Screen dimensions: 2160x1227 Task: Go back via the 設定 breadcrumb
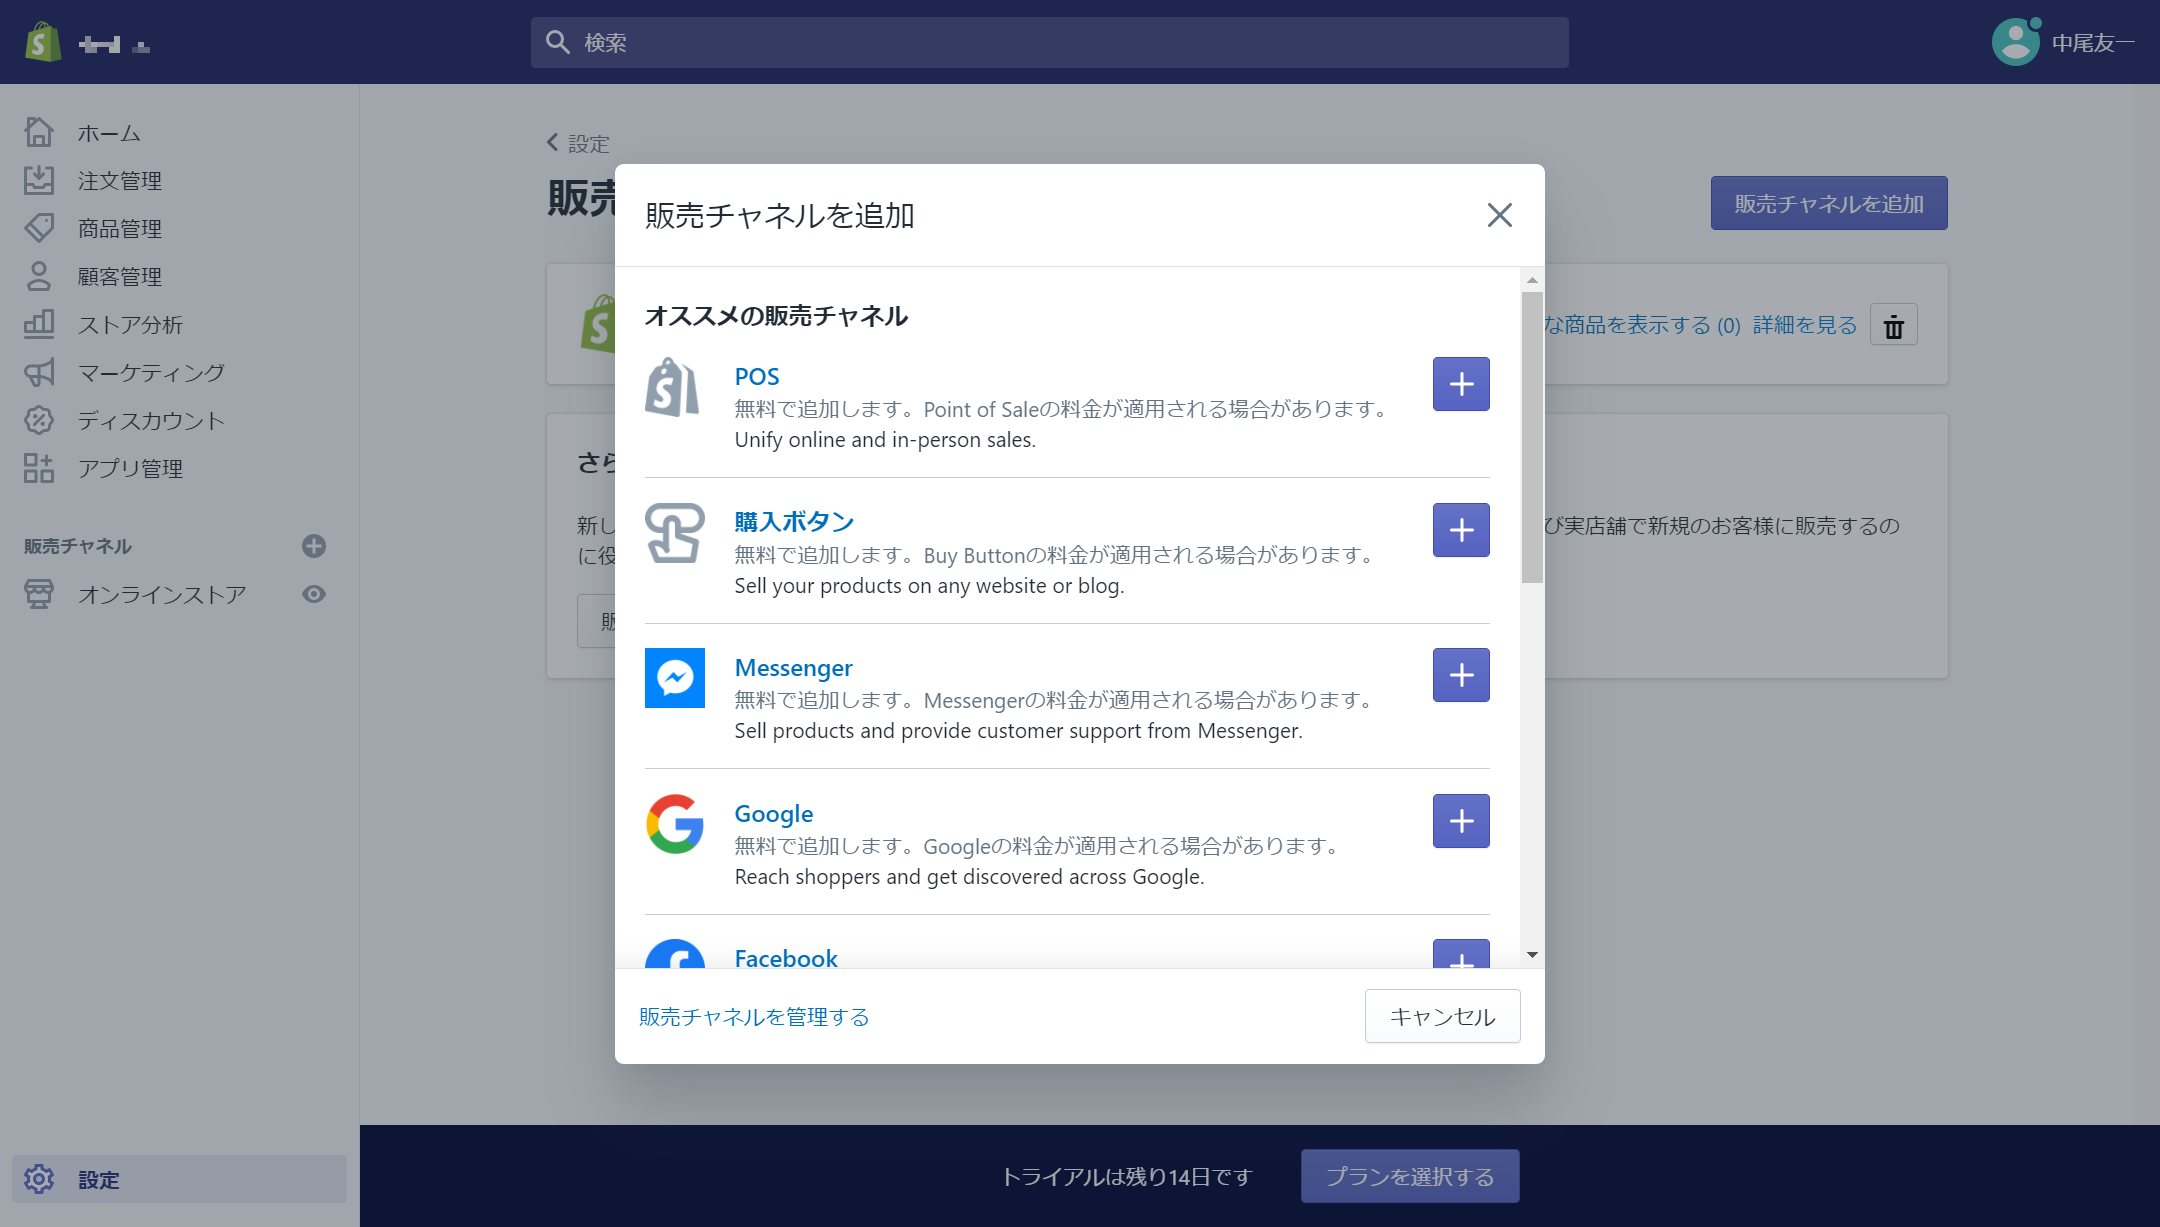pyautogui.click(x=578, y=144)
